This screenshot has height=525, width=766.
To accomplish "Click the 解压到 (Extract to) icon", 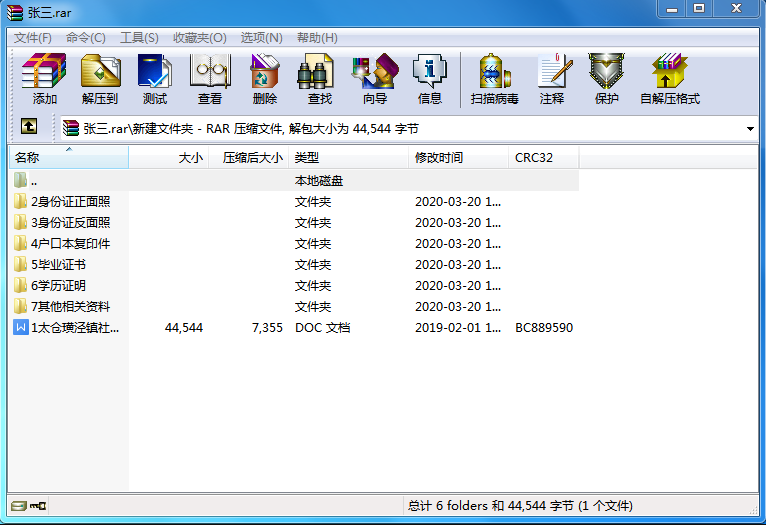I will point(100,79).
